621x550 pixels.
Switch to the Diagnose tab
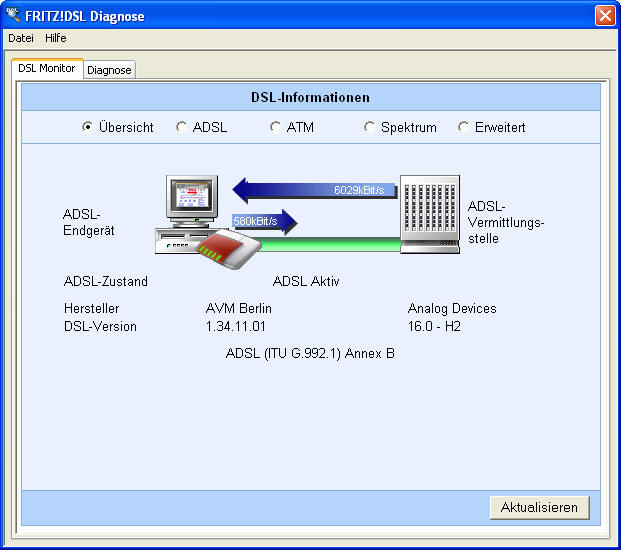click(109, 70)
